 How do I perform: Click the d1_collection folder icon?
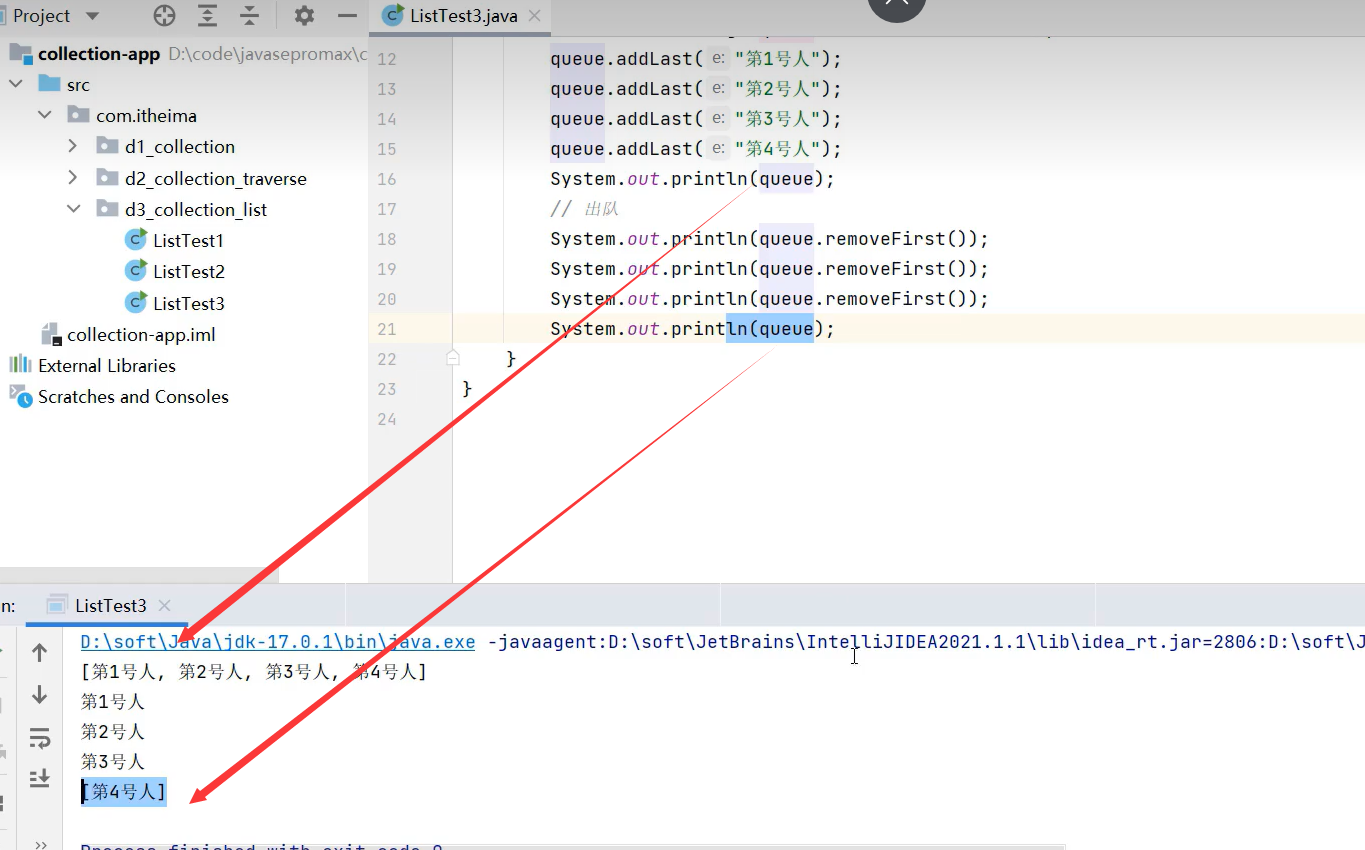coord(107,146)
